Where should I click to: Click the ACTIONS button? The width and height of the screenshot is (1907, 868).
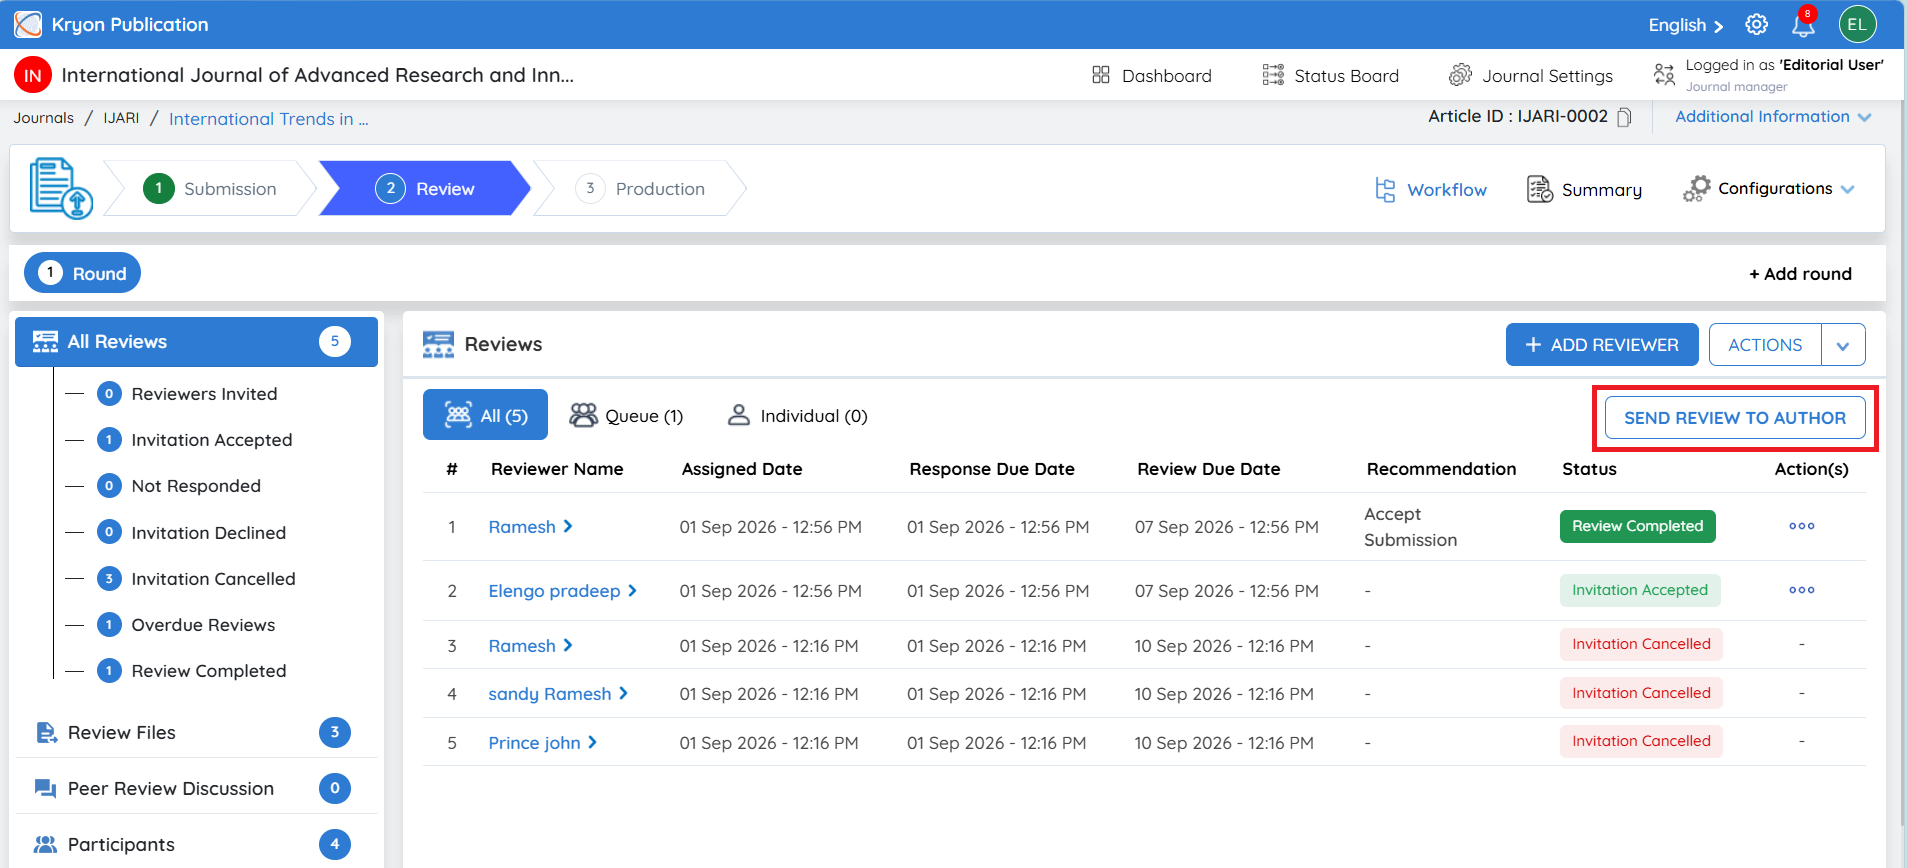pos(1765,345)
